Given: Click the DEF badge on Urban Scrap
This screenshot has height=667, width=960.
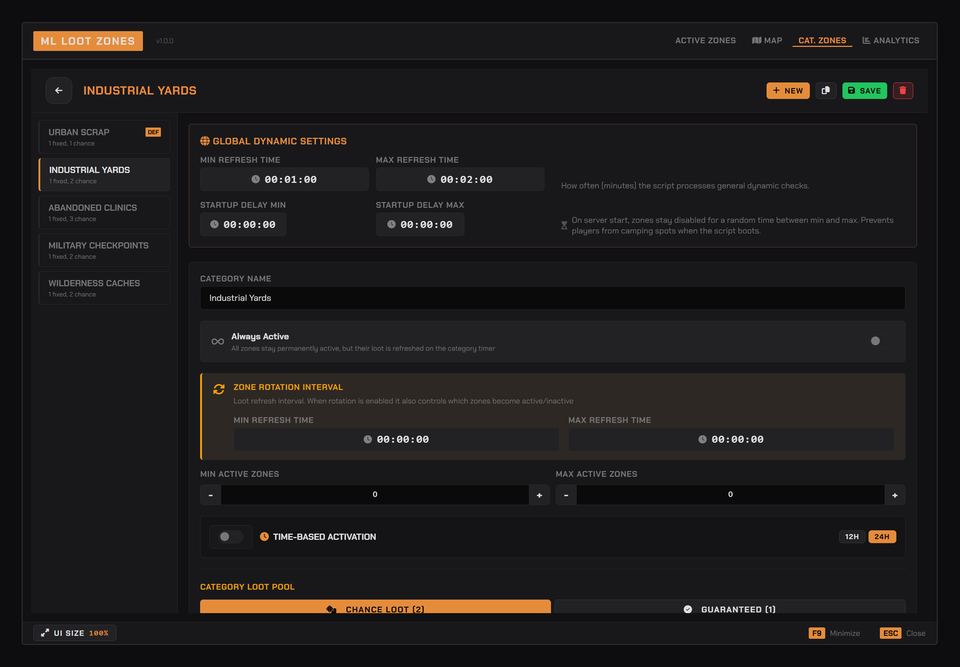Looking at the screenshot, I should (x=153, y=132).
